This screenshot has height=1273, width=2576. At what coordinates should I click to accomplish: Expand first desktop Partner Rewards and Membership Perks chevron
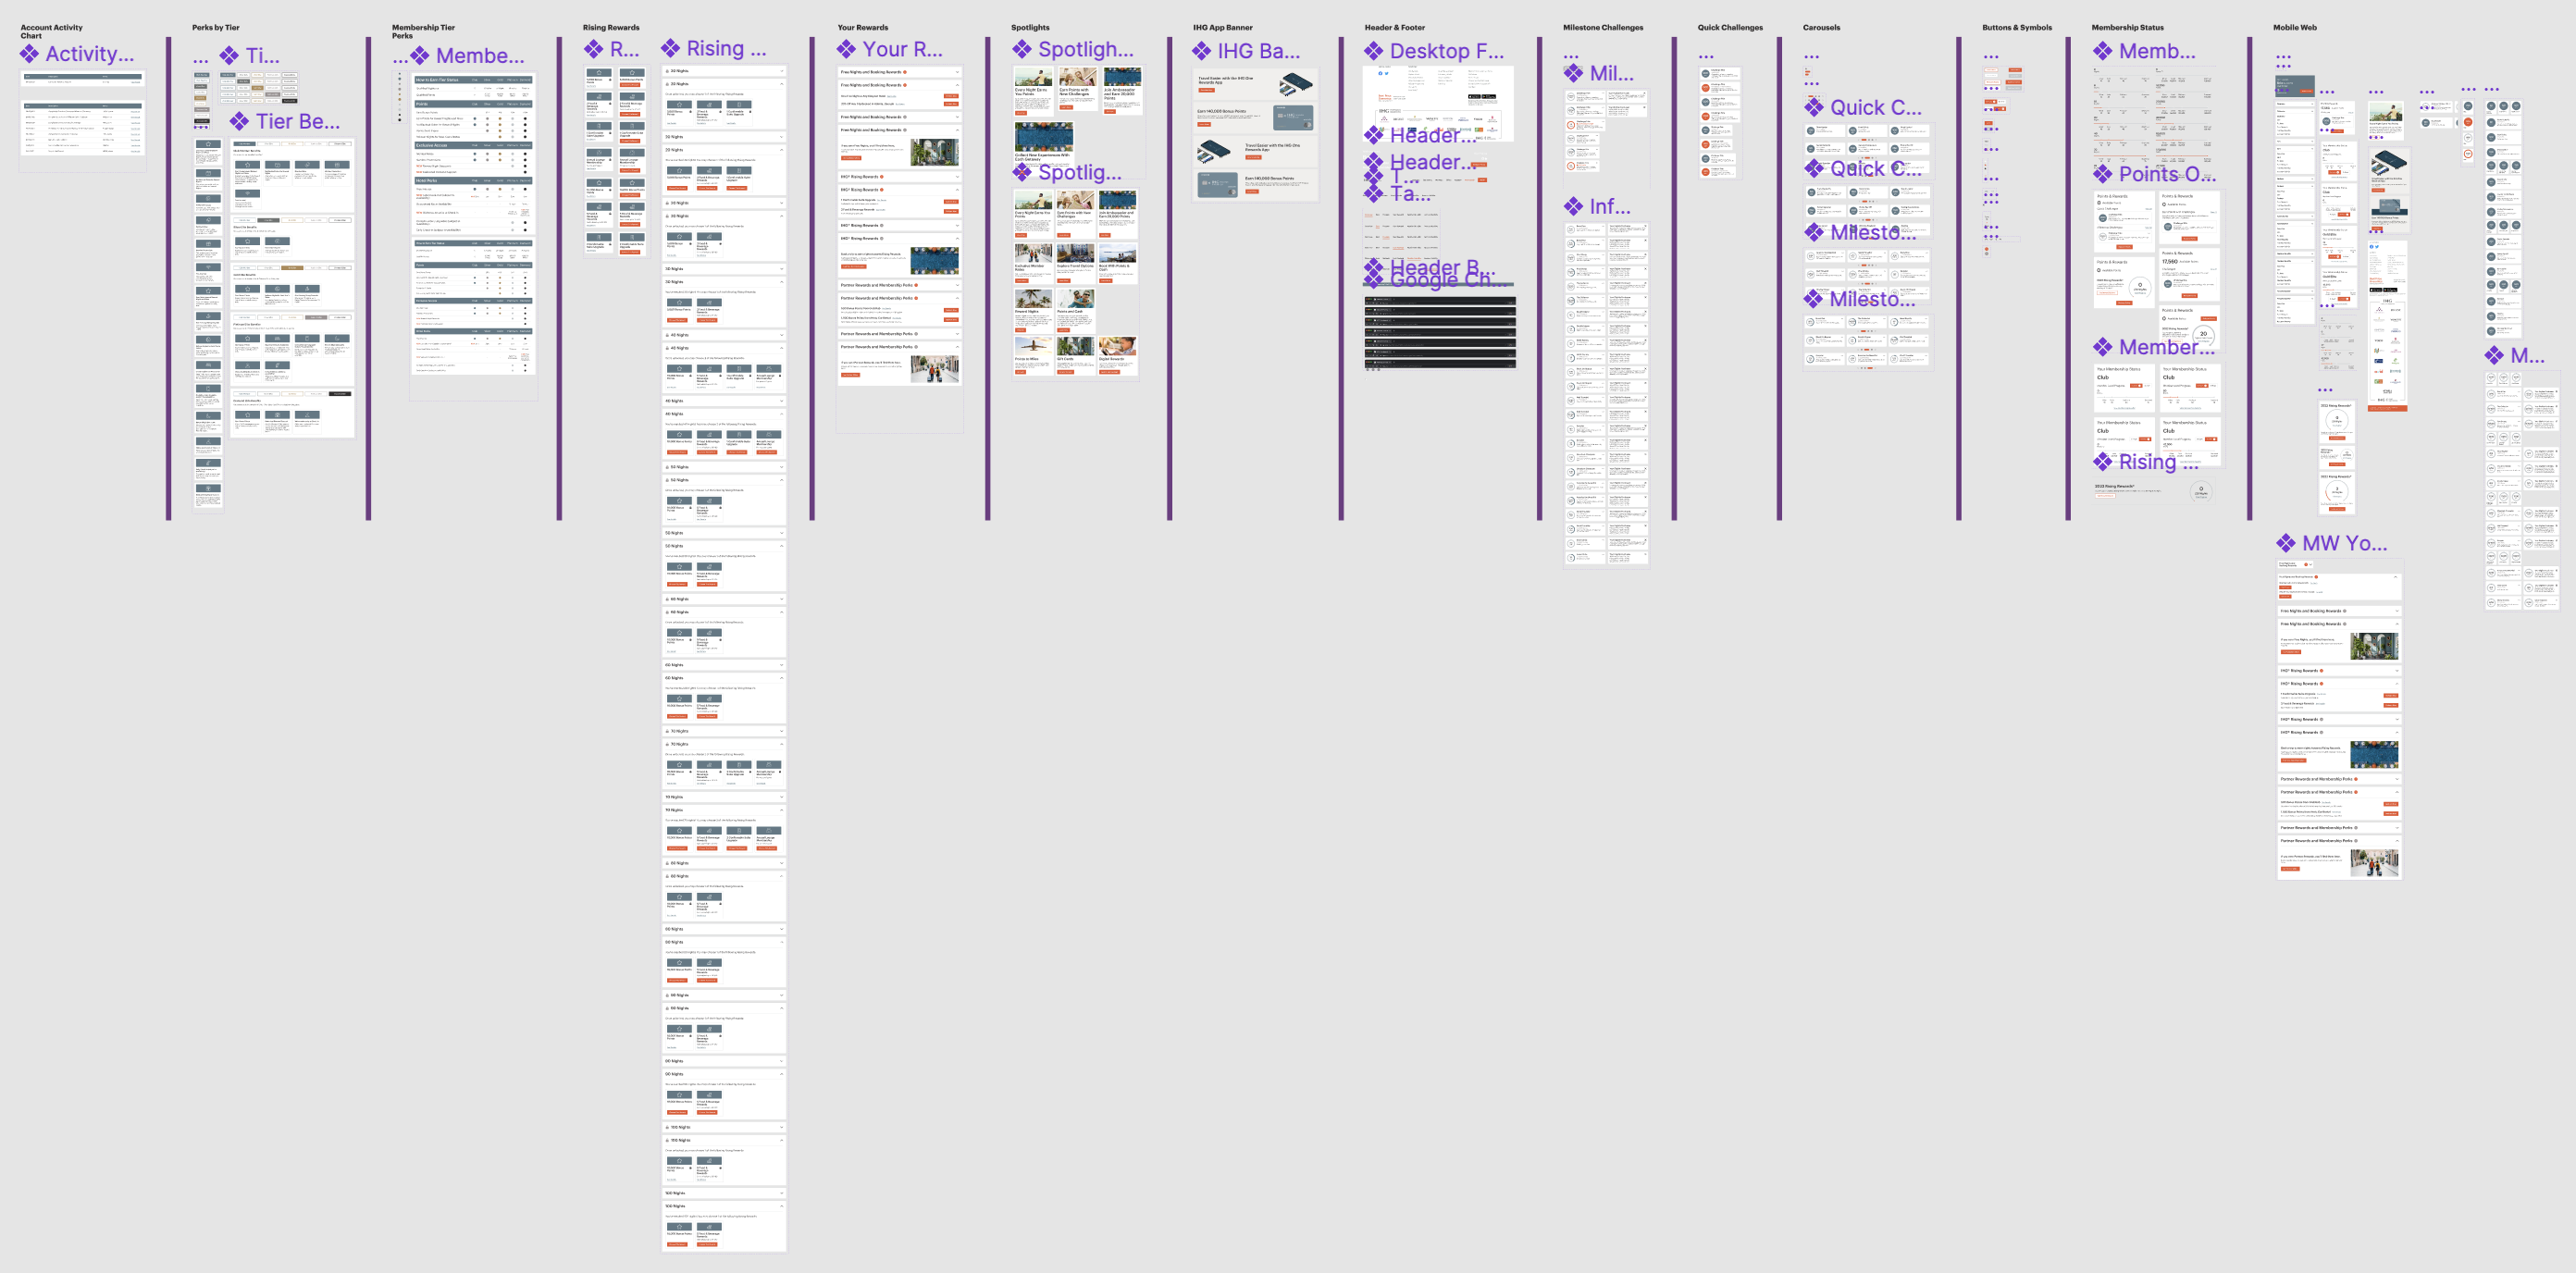(x=957, y=285)
